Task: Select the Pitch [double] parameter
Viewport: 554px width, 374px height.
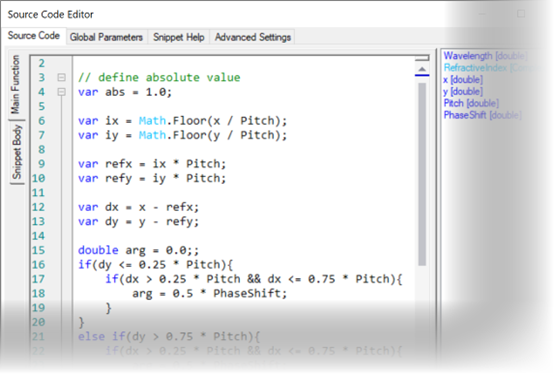Action: click(x=471, y=103)
